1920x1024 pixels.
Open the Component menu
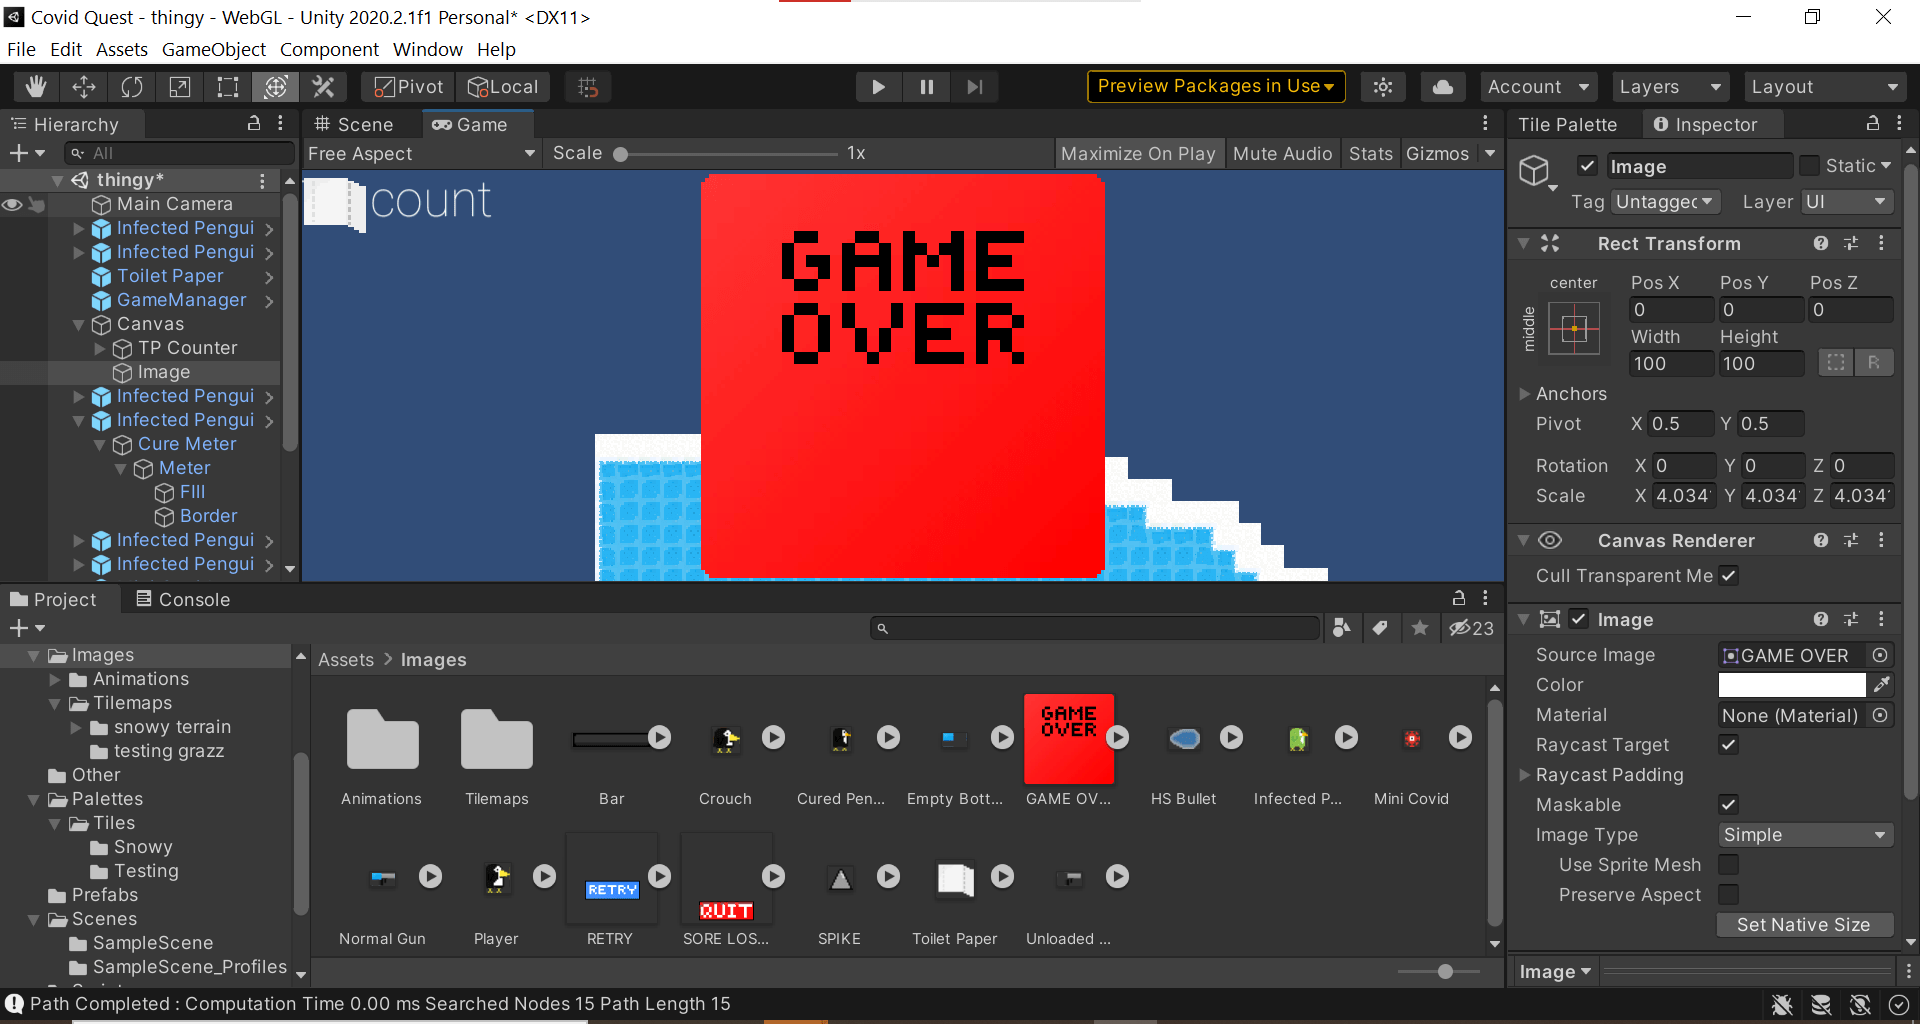[x=329, y=49]
